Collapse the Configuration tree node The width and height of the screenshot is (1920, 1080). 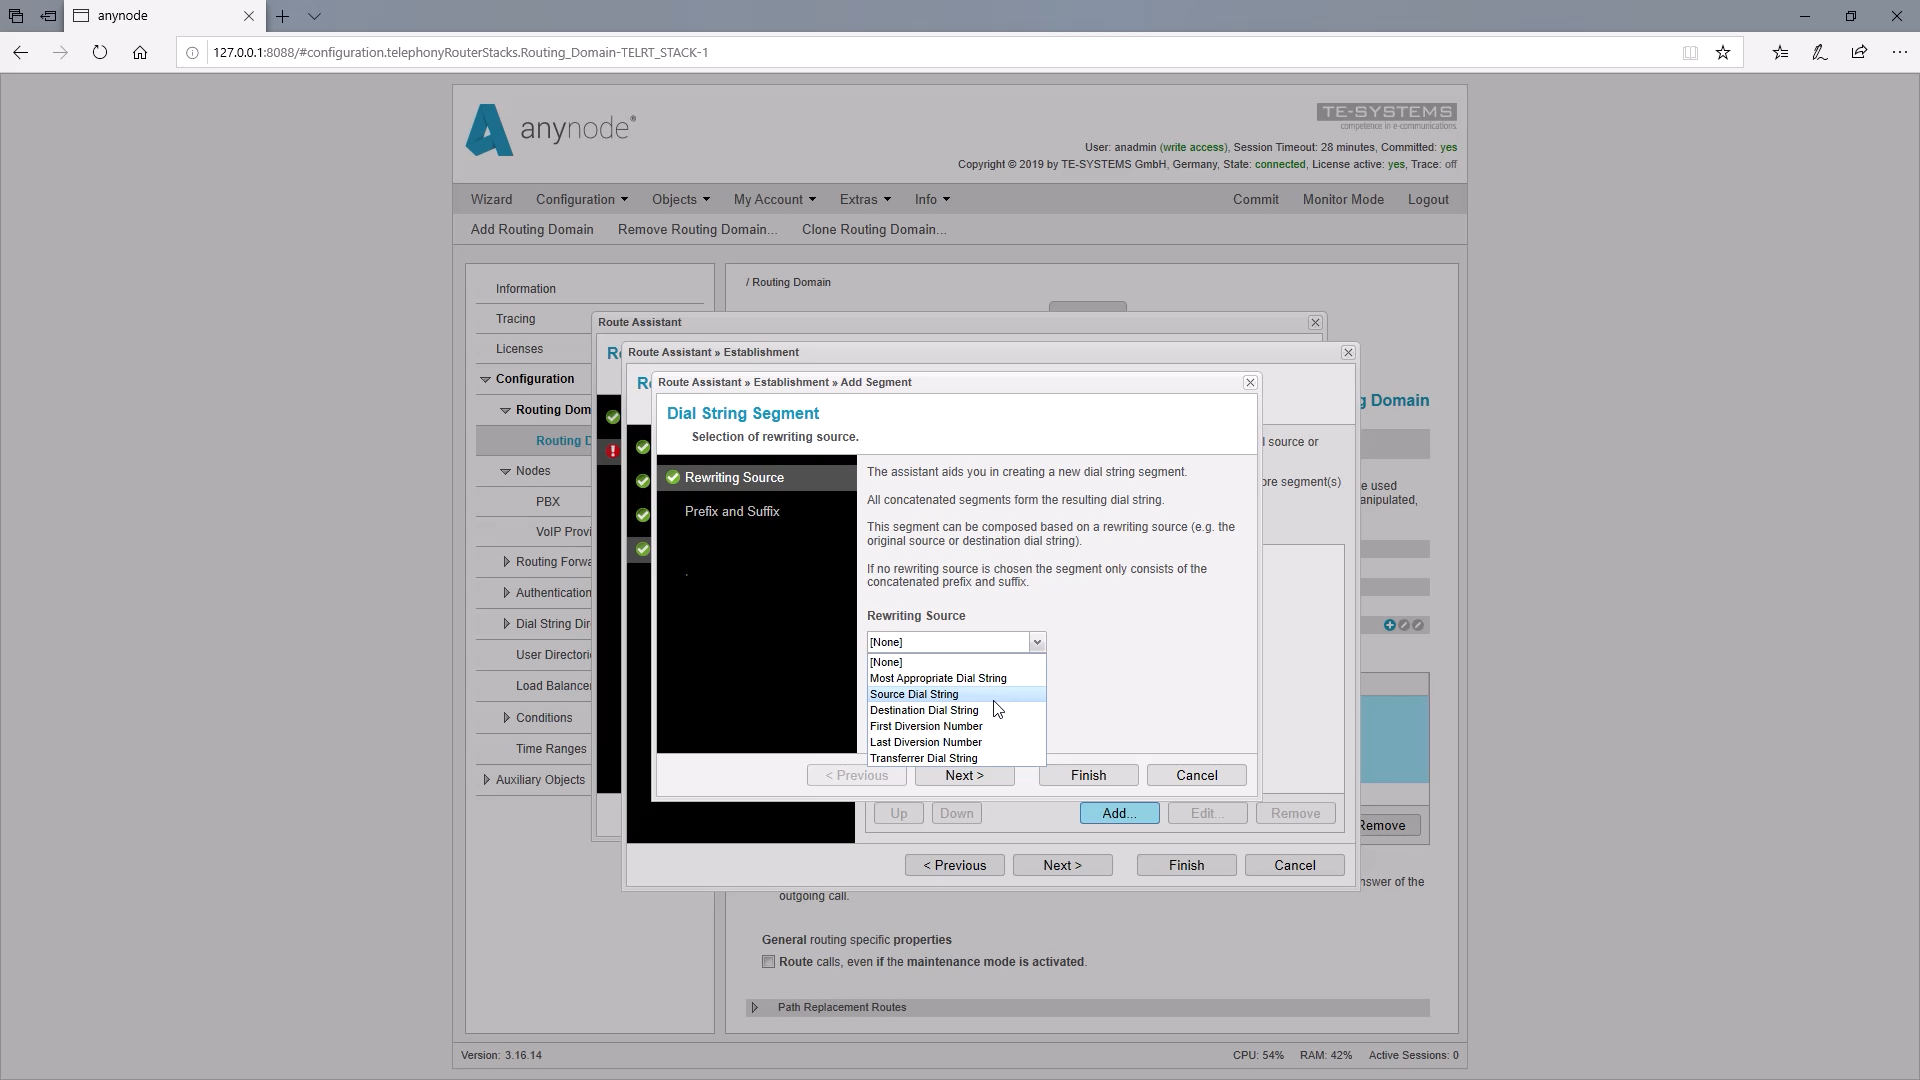(485, 379)
